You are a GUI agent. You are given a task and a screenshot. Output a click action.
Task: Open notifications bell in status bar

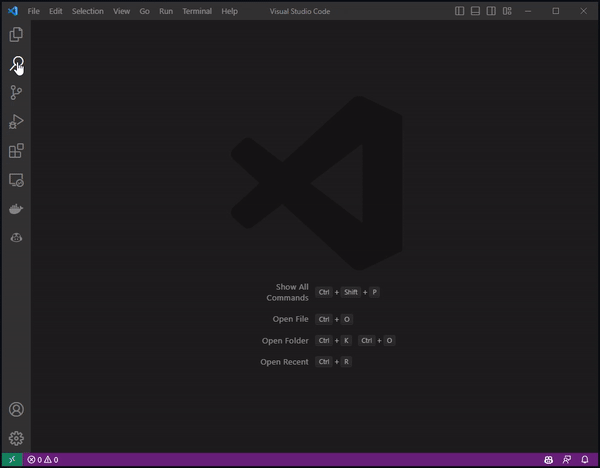(585, 460)
